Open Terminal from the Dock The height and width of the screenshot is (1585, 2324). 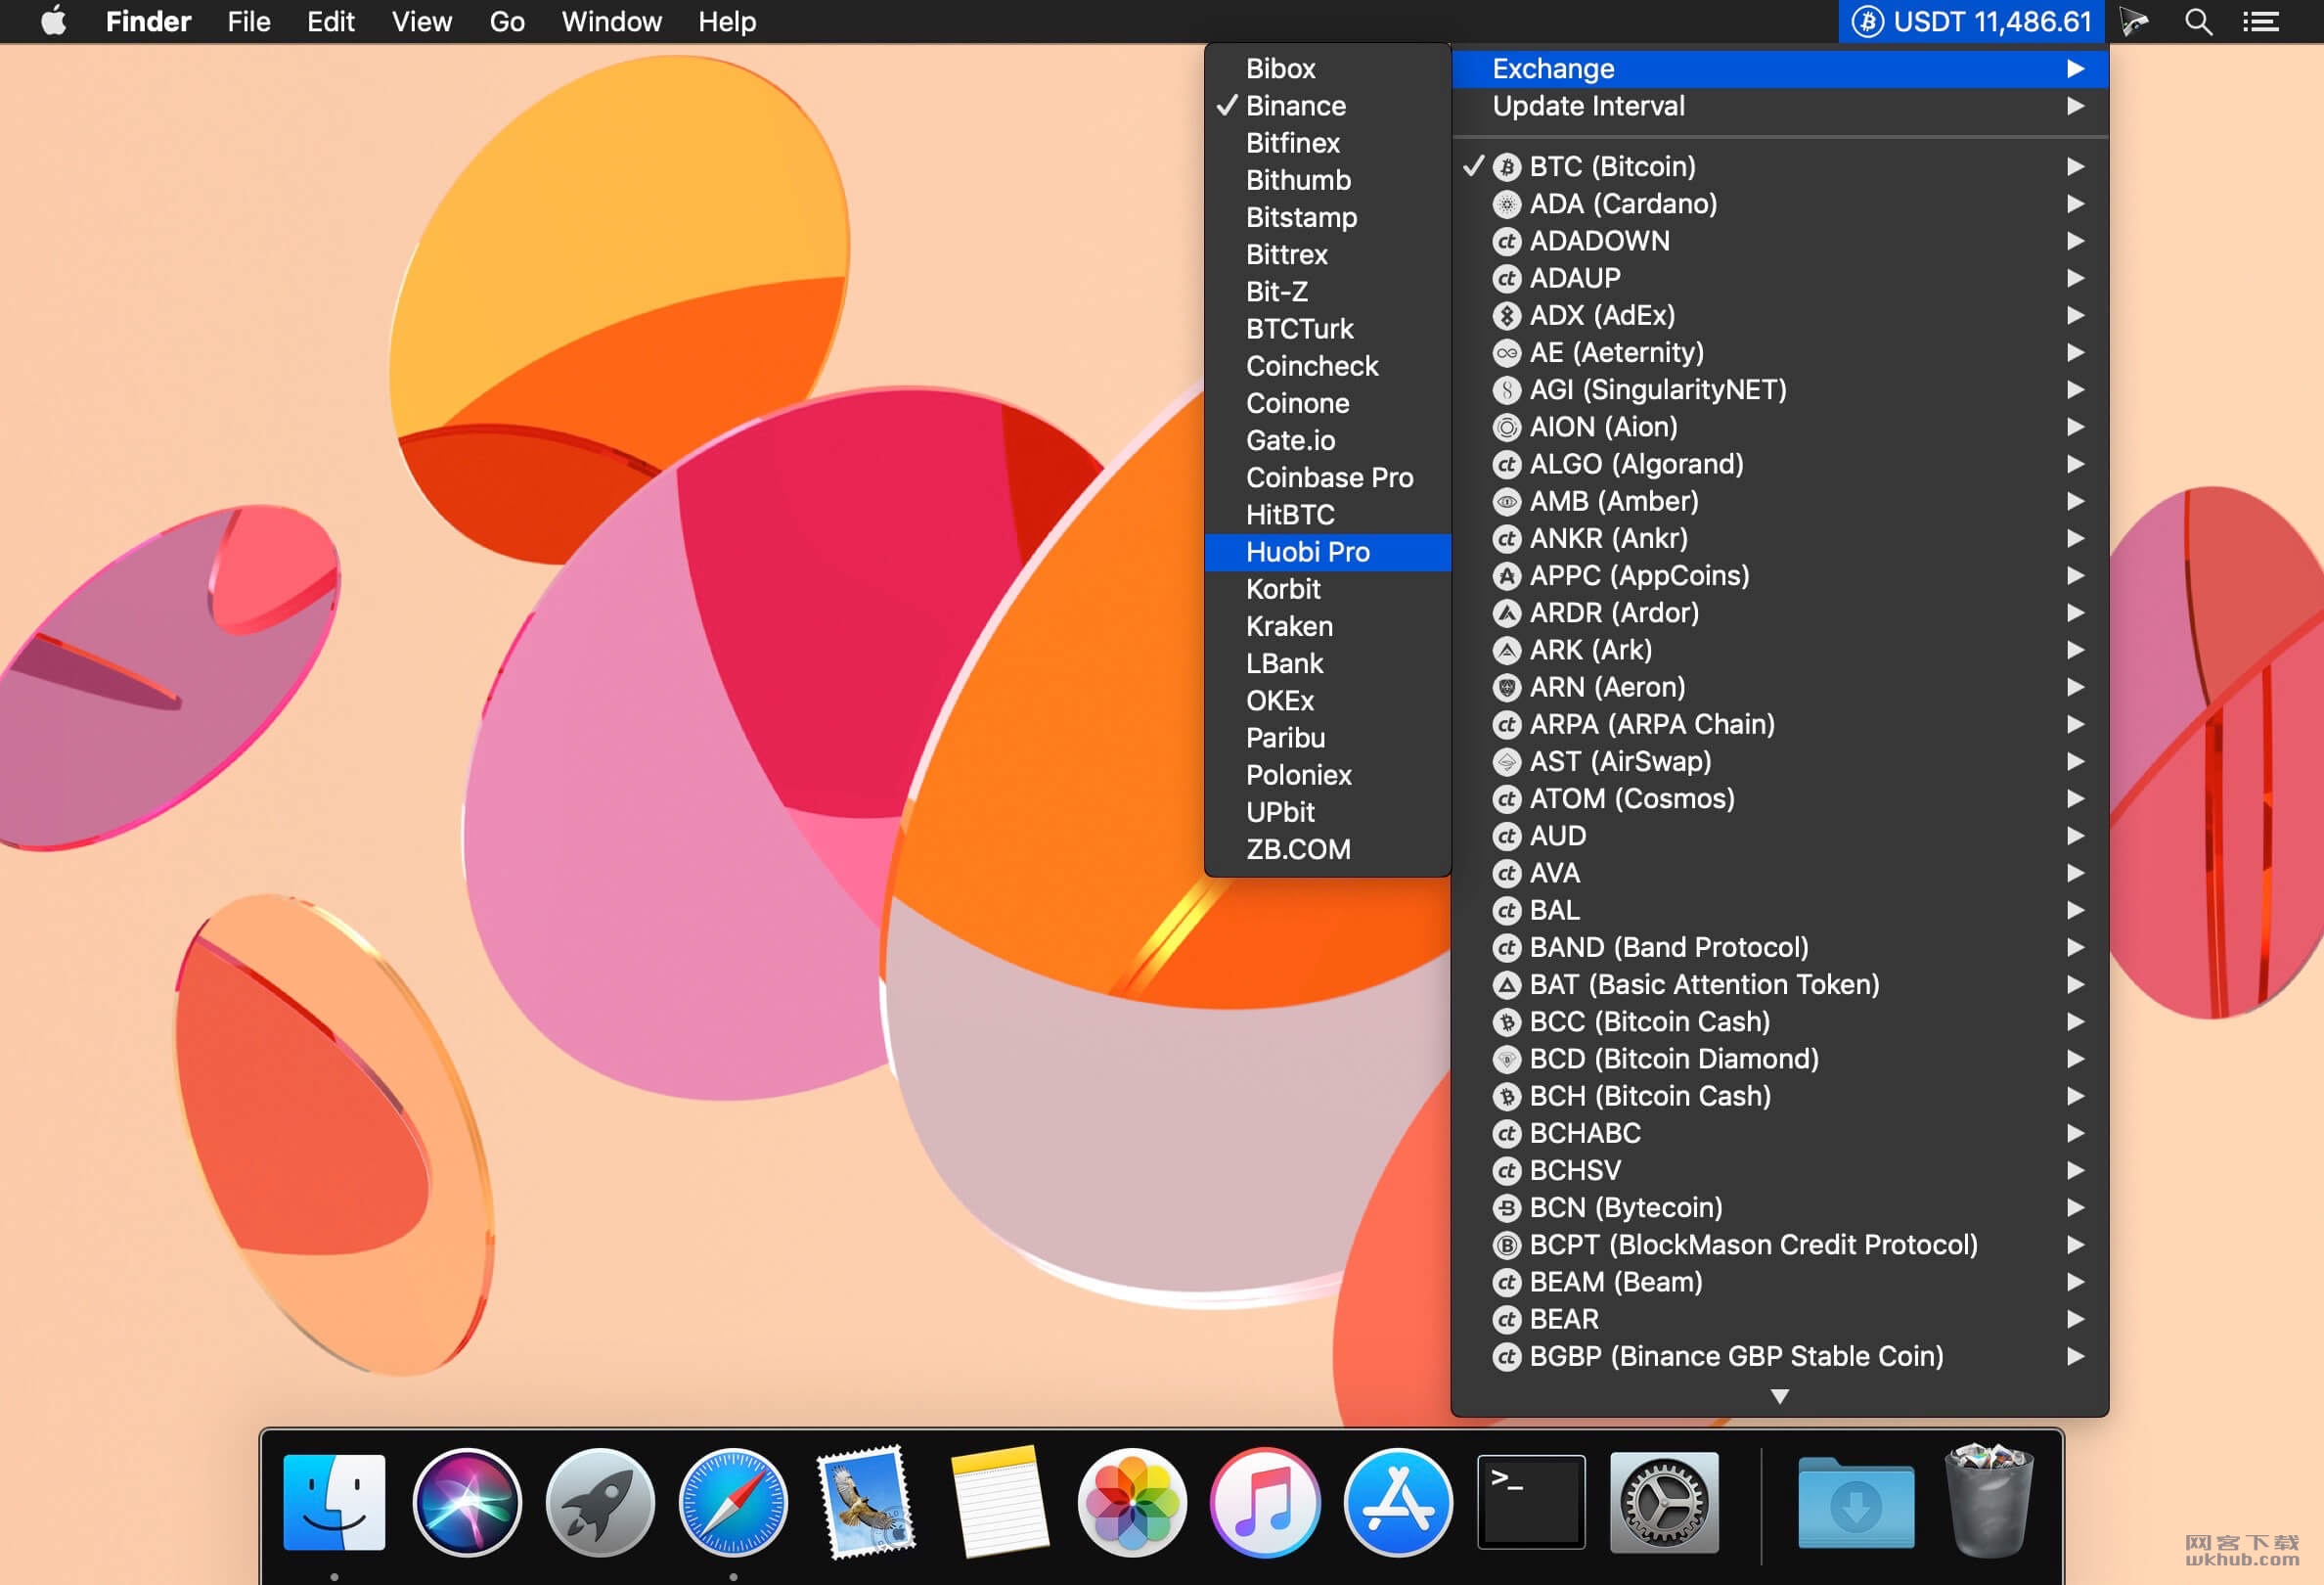(x=1531, y=1501)
